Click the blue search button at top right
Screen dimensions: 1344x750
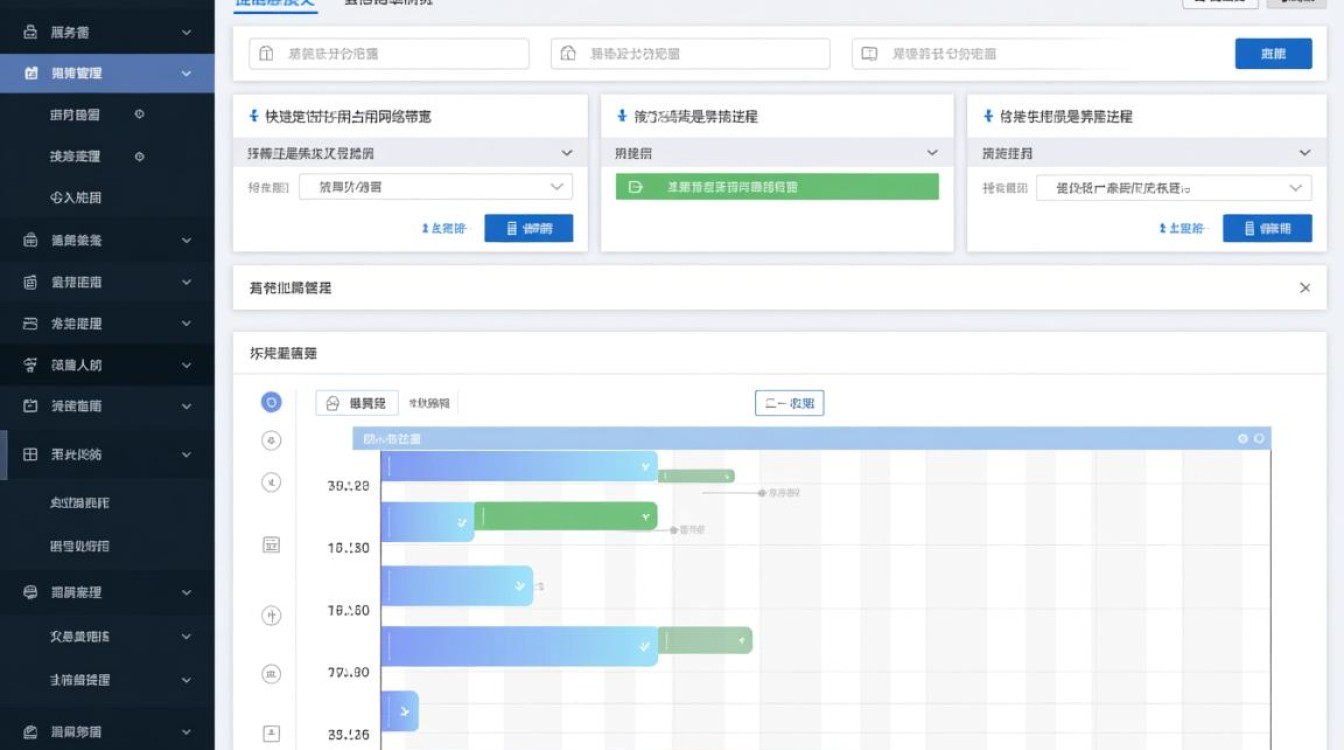[x=1273, y=54]
